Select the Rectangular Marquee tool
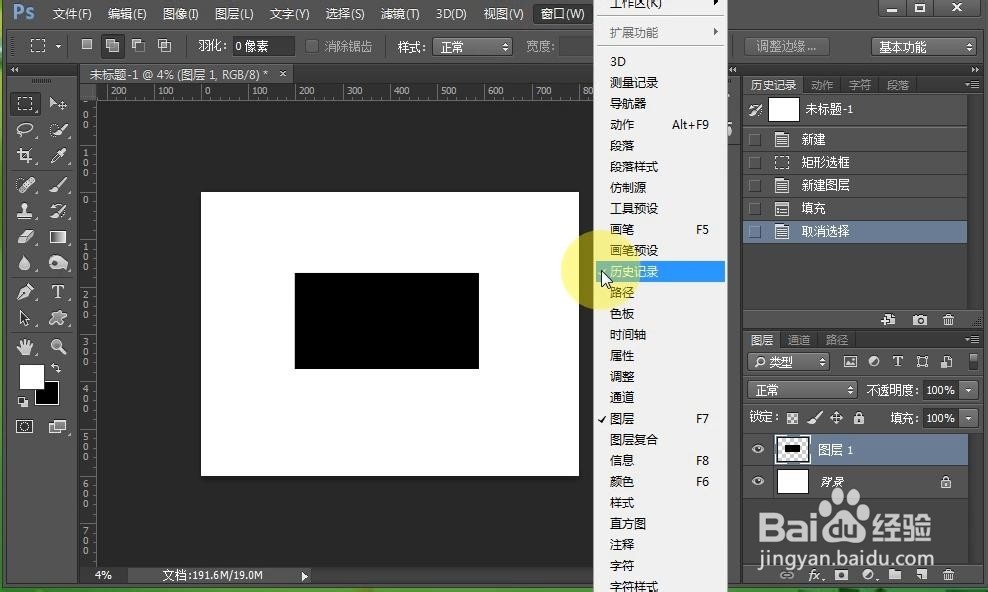The width and height of the screenshot is (988, 592). click(25, 103)
